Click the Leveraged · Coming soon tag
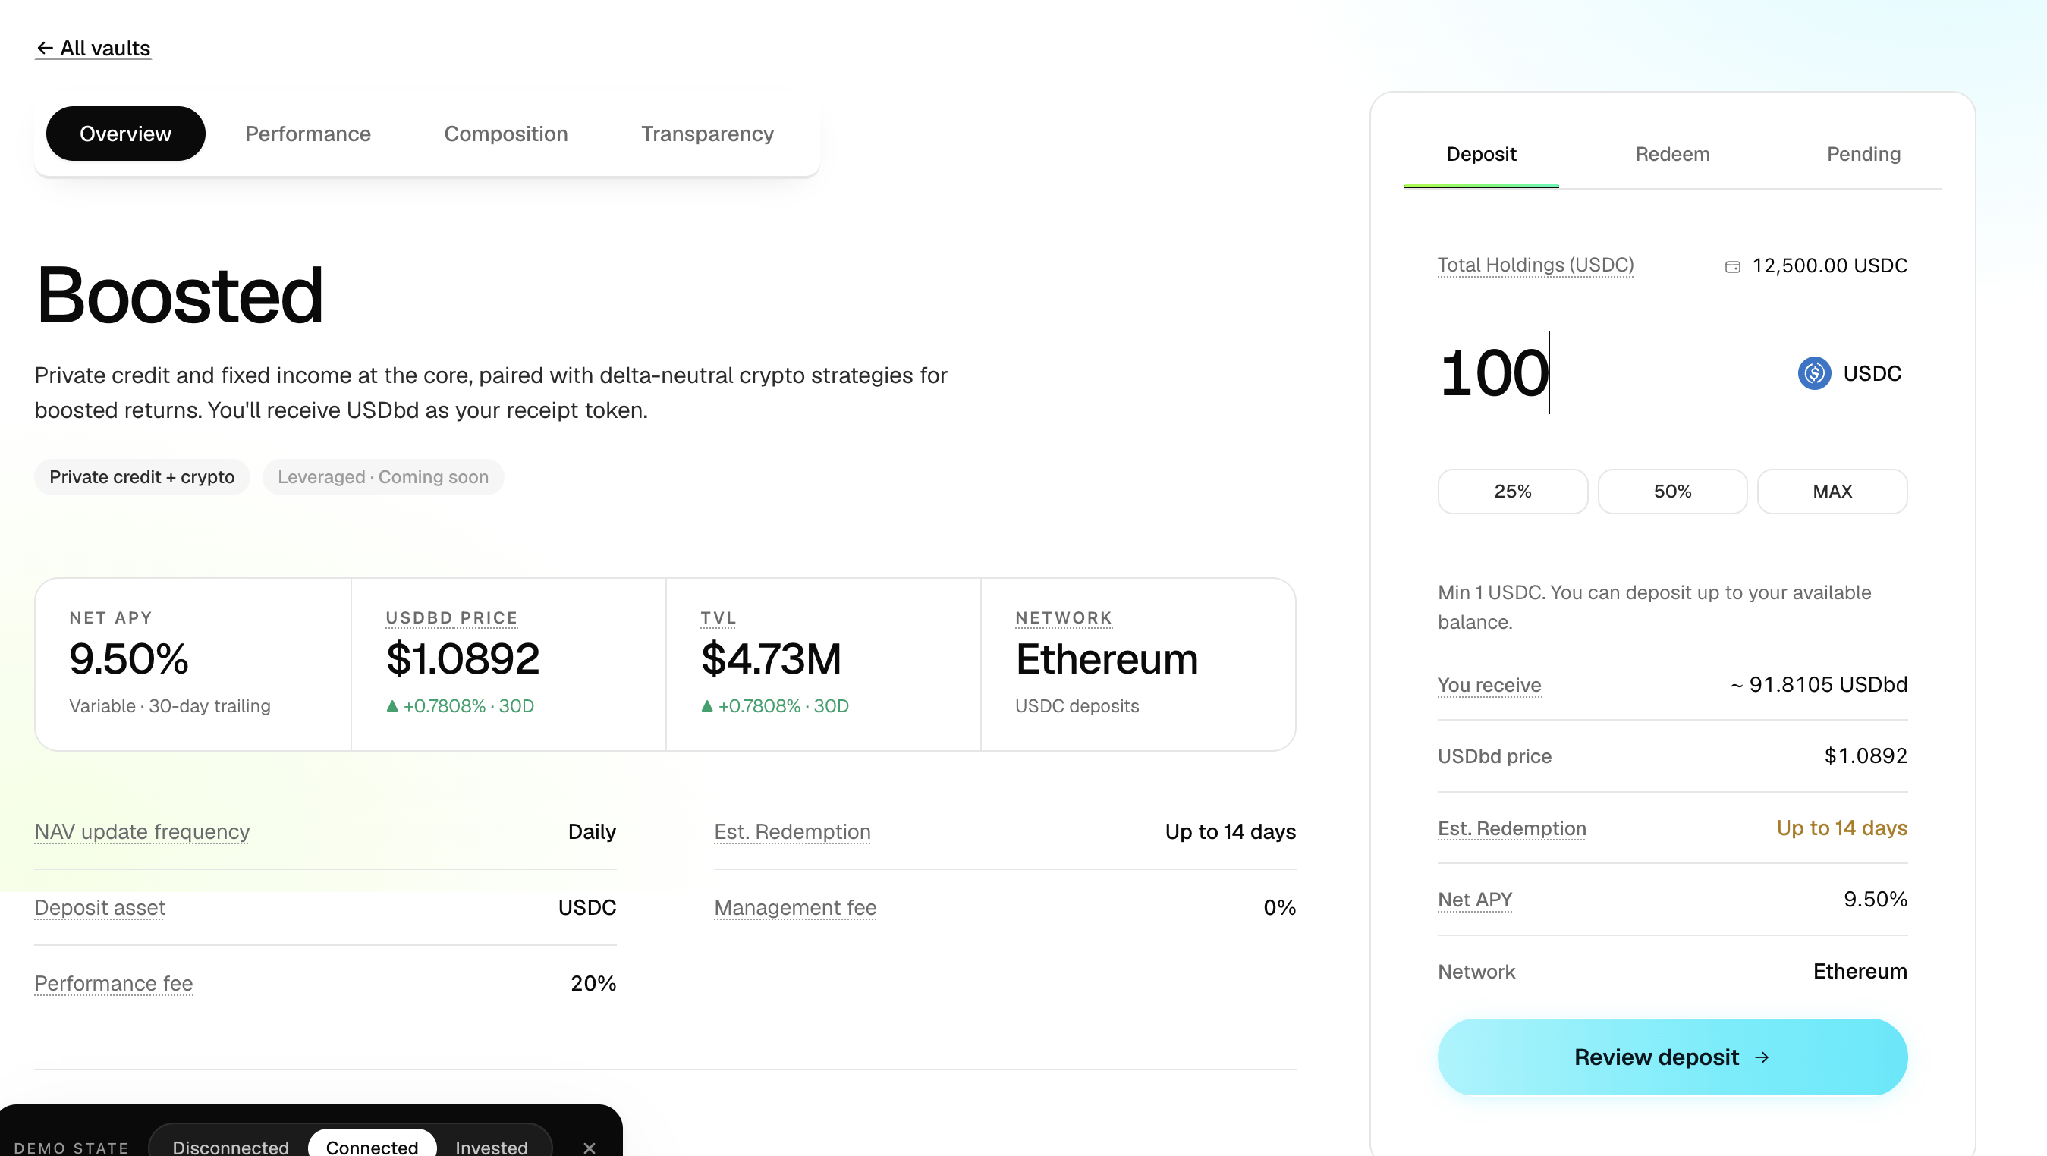The height and width of the screenshot is (1156, 2047). pos(383,477)
